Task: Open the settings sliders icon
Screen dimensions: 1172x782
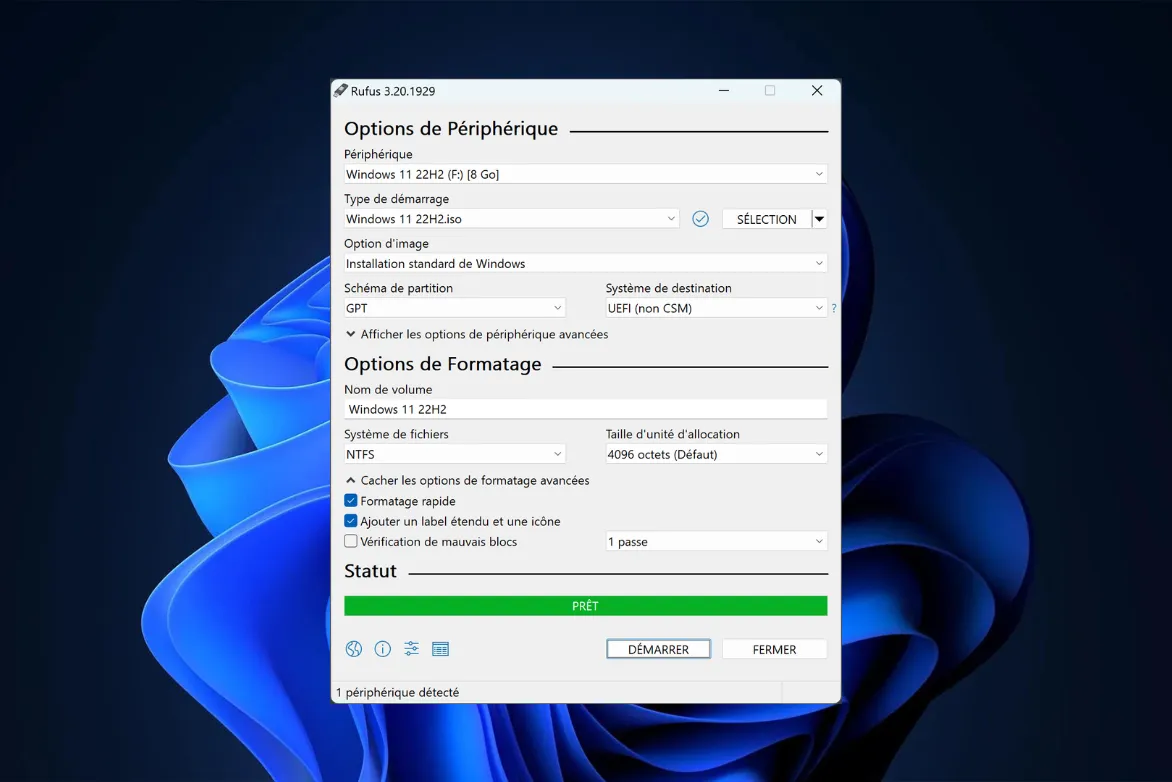Action: [412, 649]
